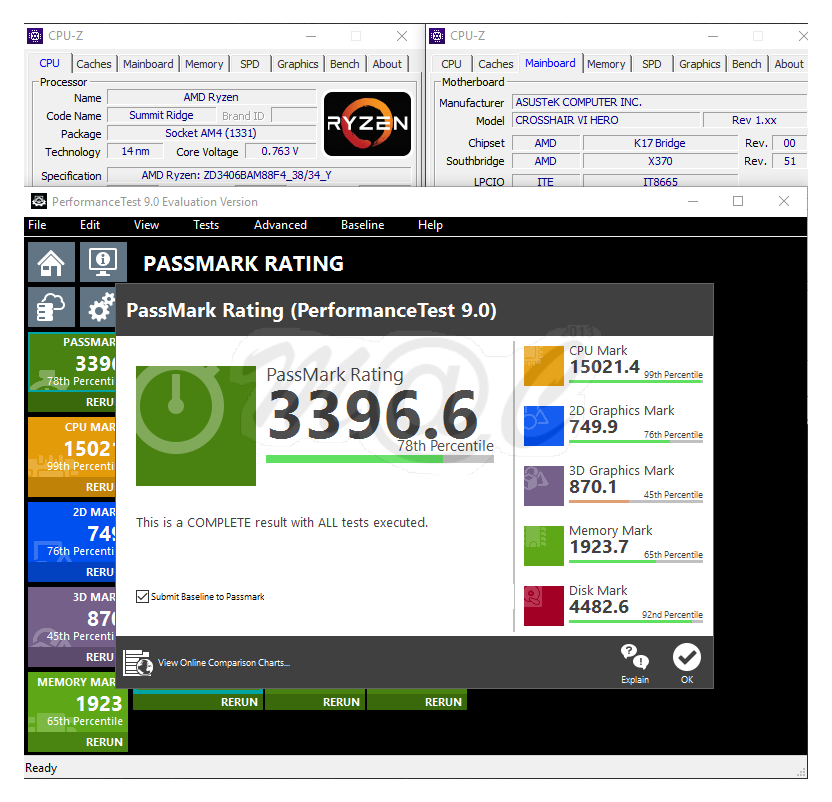Viewport: 832px width, 802px height.
Task: Click the right CPU-Z window title icon
Action: point(437,36)
